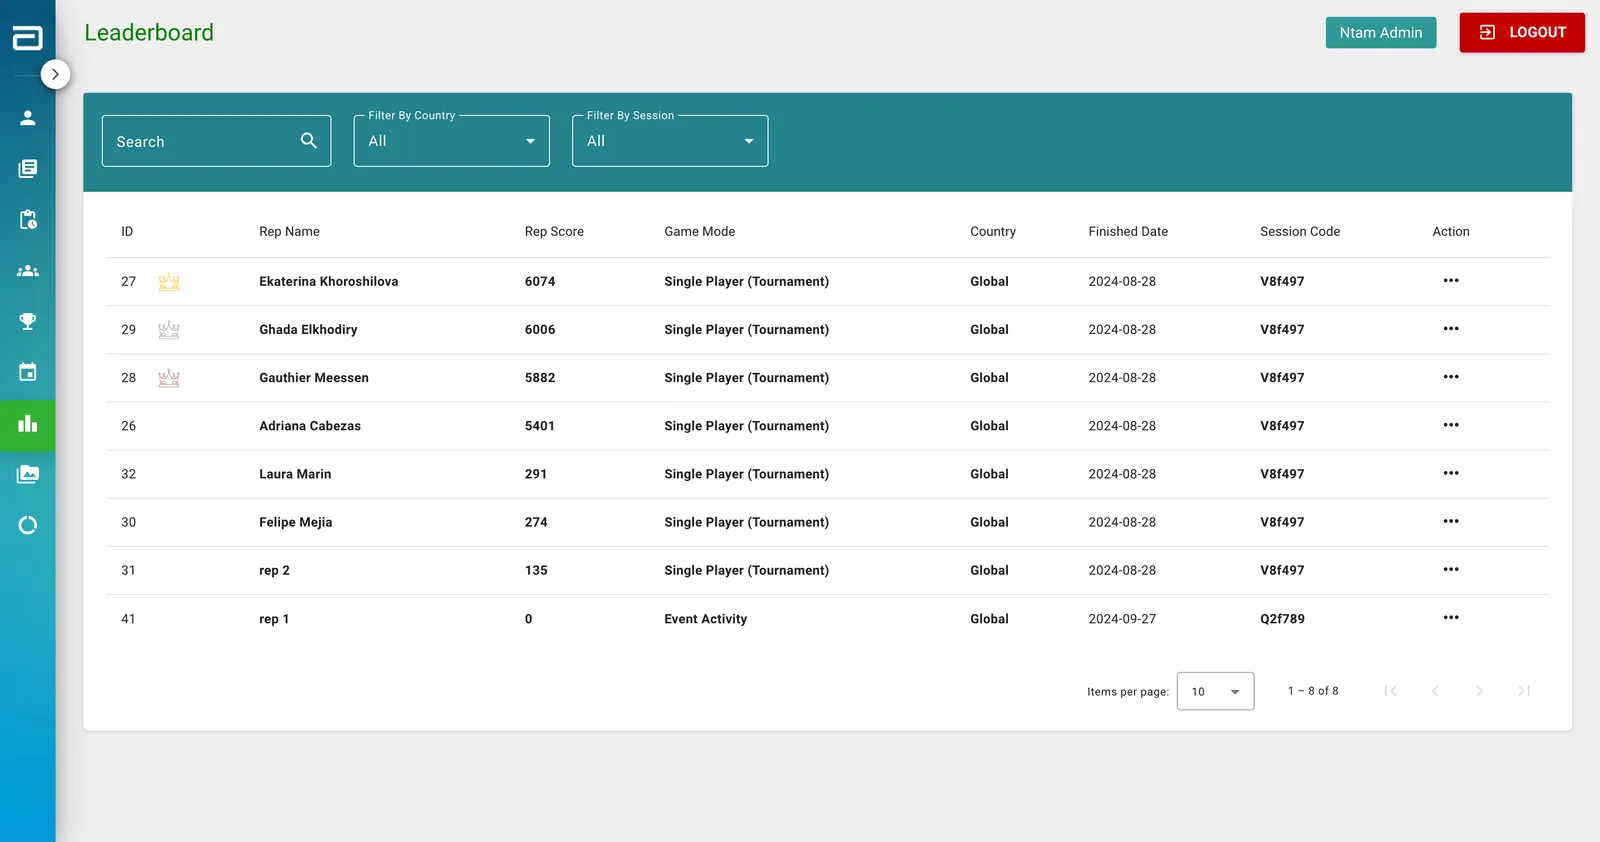Screen dimensions: 1600x842
Task: Select the Gauthier Meessen name cell
Action: point(314,377)
